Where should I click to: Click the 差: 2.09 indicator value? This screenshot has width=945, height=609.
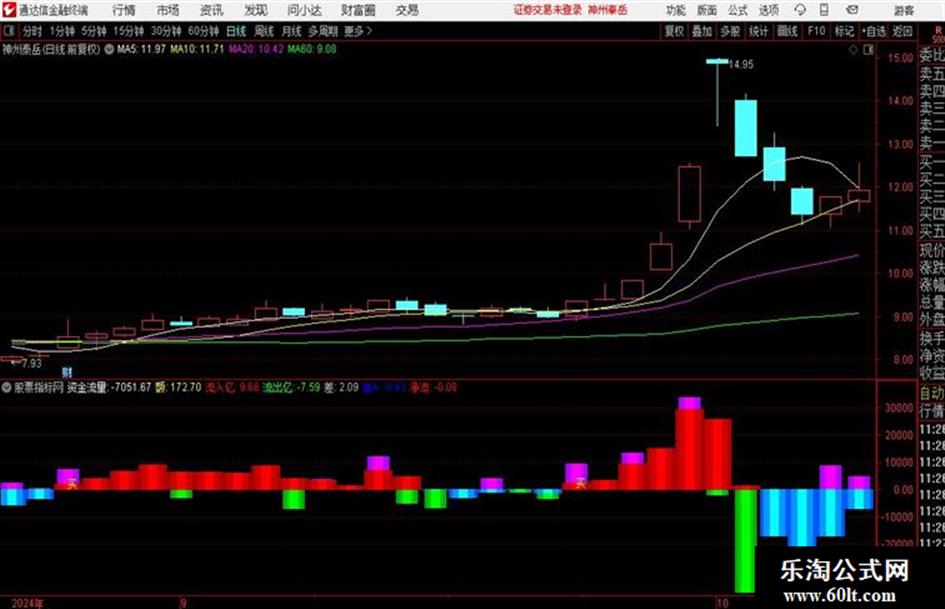341,387
